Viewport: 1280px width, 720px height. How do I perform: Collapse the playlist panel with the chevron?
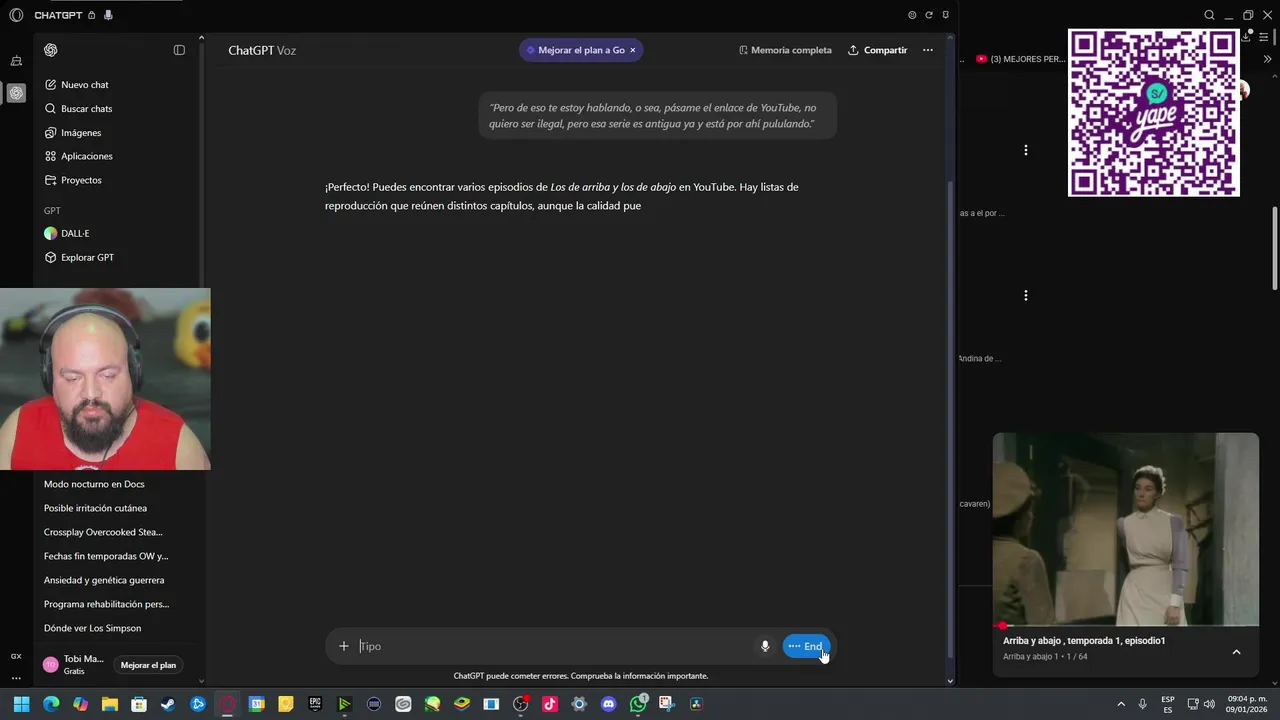tap(1236, 652)
